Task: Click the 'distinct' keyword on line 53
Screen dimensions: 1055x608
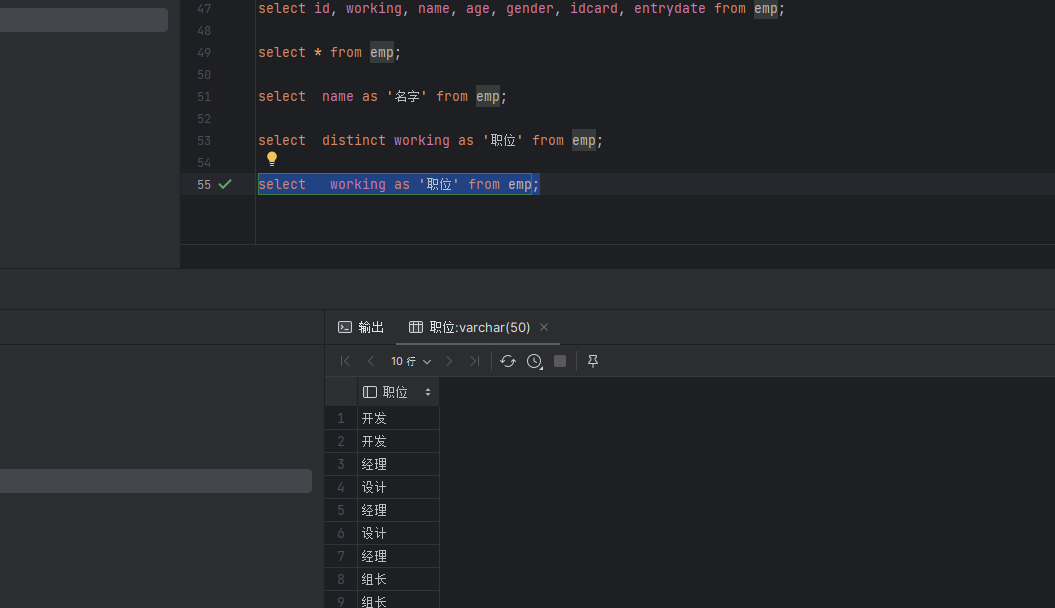Action: point(354,141)
